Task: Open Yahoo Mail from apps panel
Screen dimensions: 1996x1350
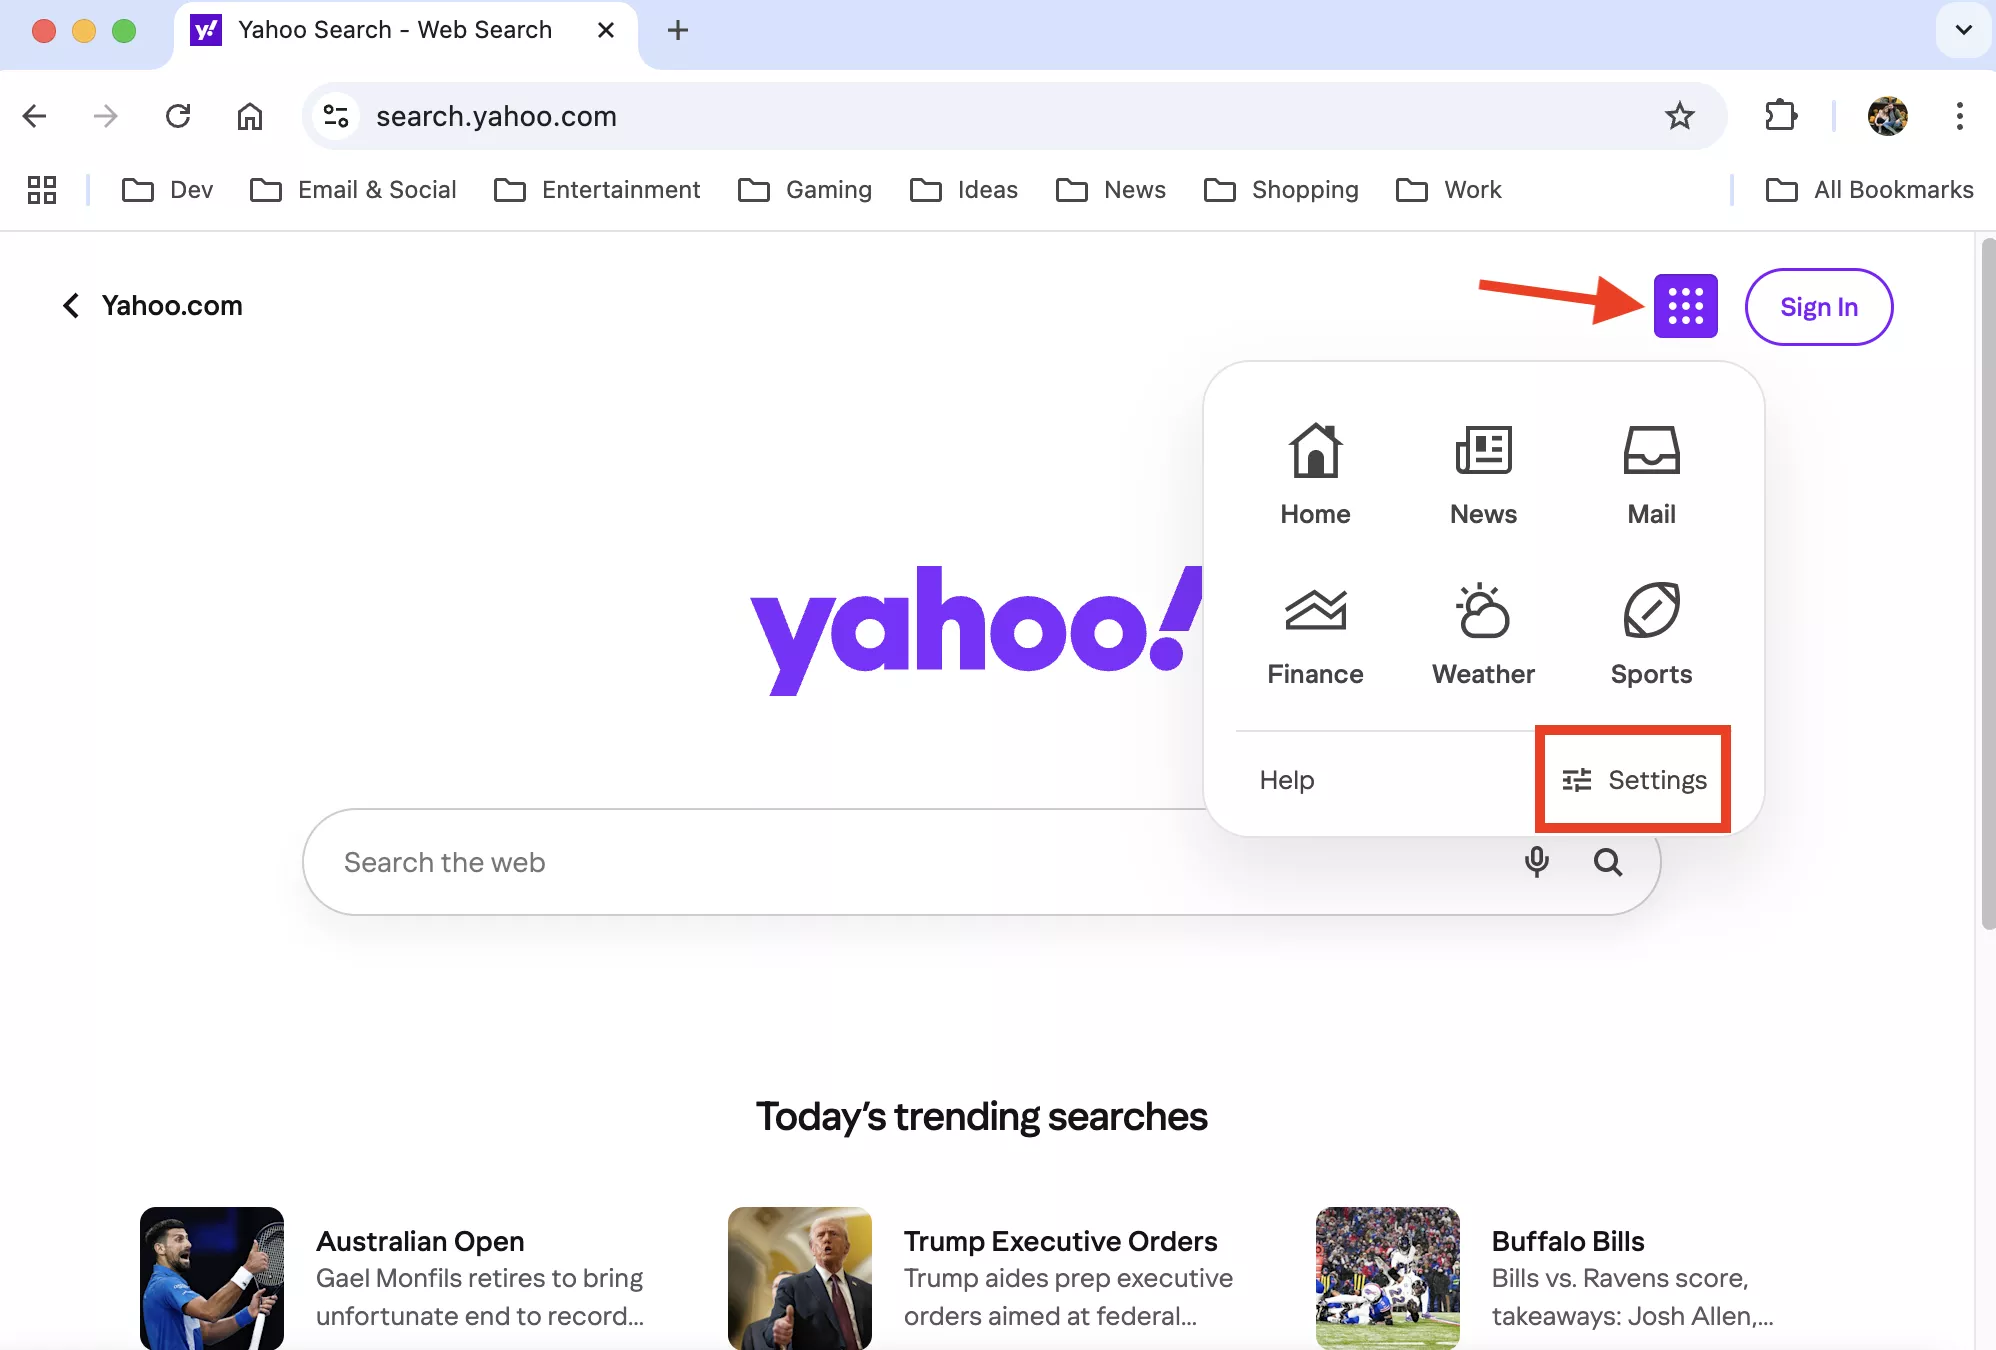Action: 1651,473
